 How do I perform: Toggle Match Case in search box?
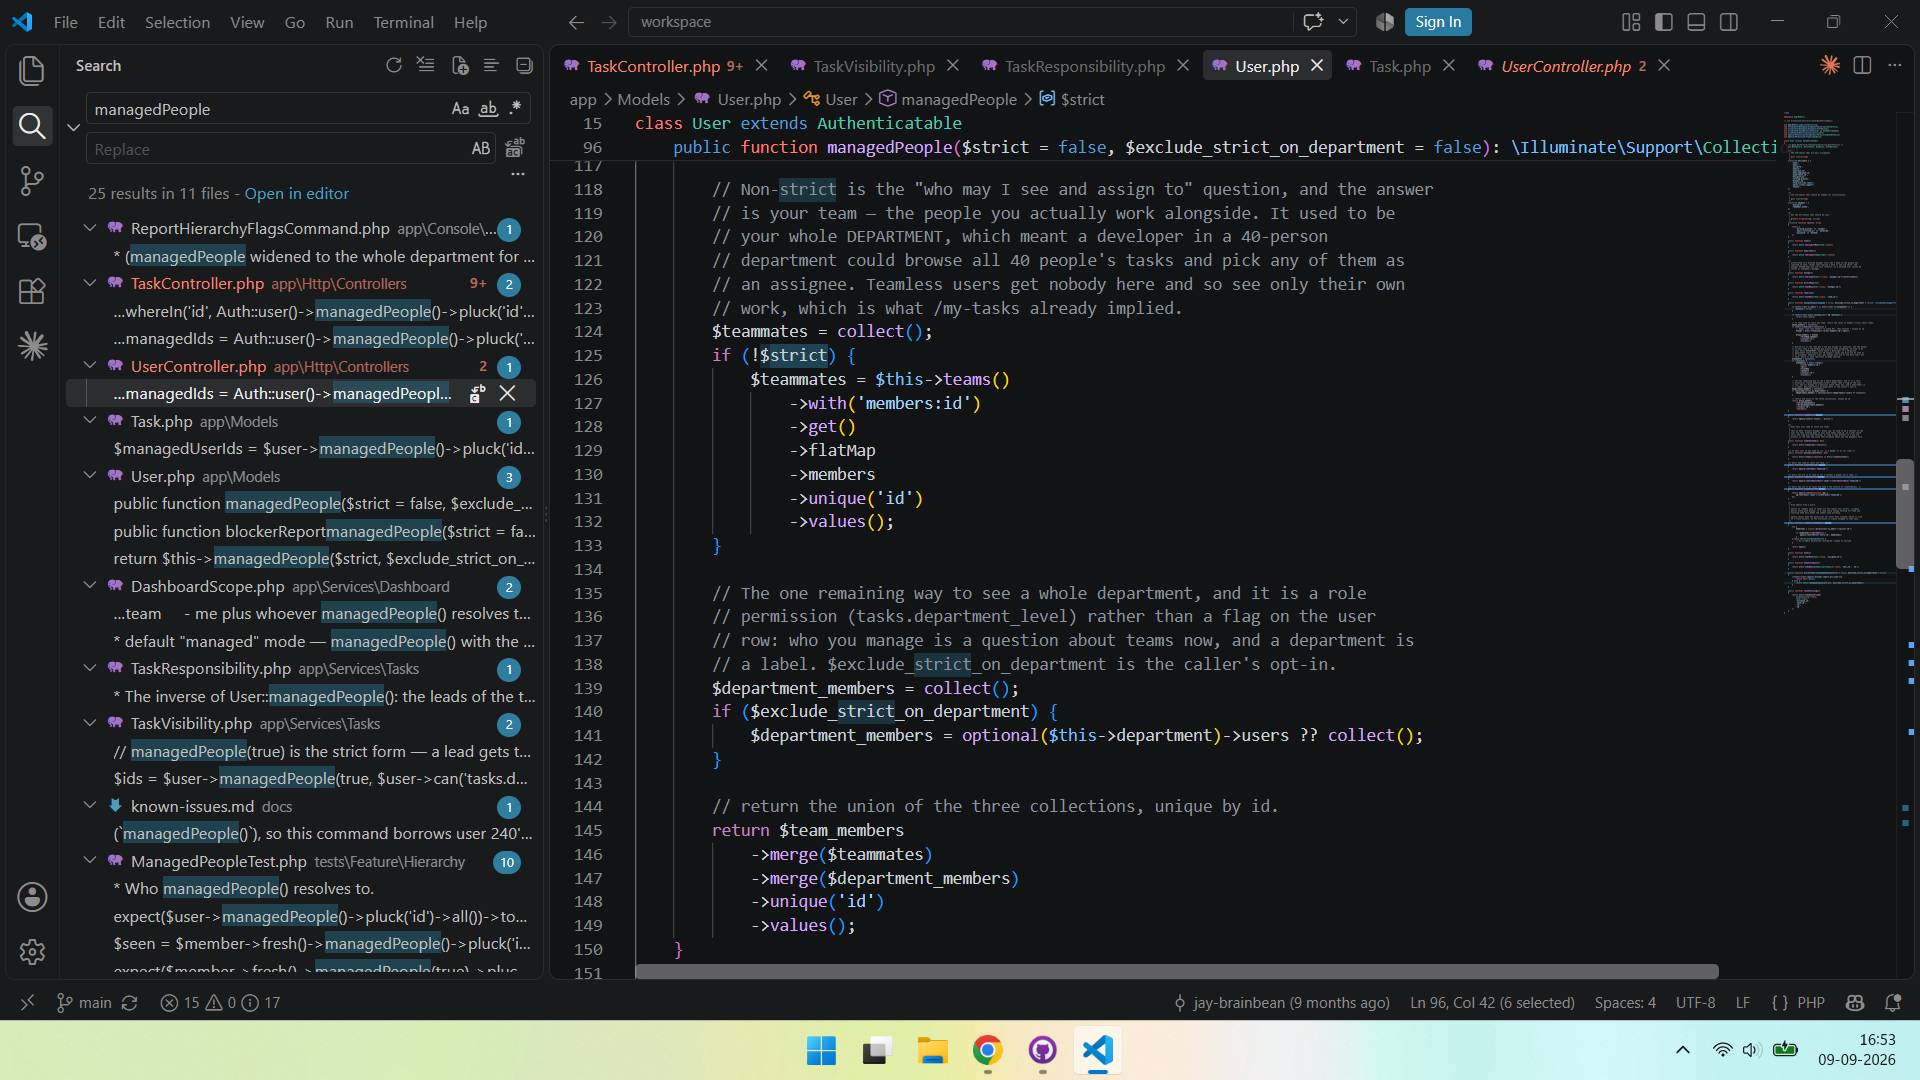point(460,109)
